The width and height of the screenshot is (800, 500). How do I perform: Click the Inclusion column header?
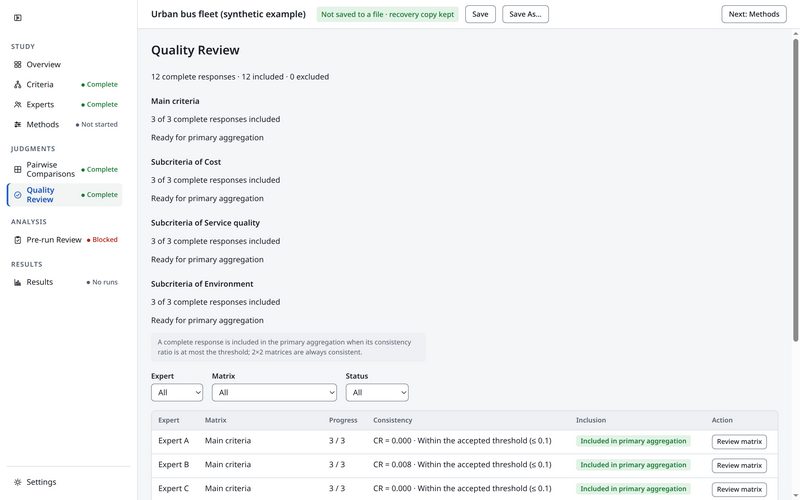(591, 420)
